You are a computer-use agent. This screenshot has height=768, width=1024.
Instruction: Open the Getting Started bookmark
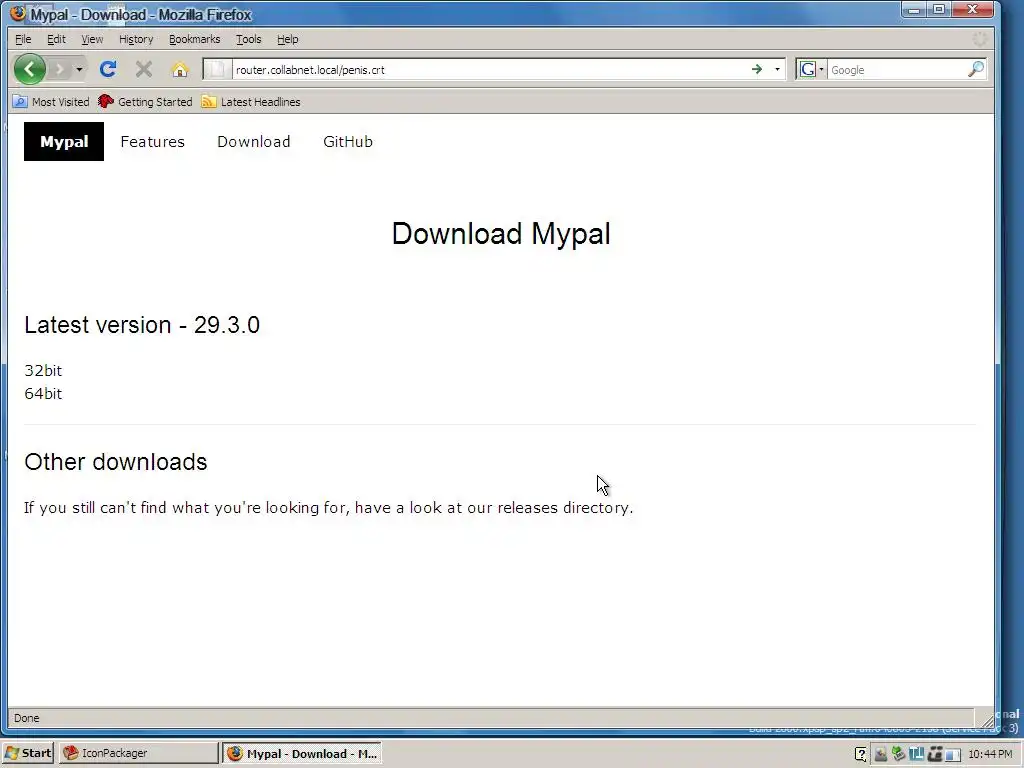[x=145, y=102]
